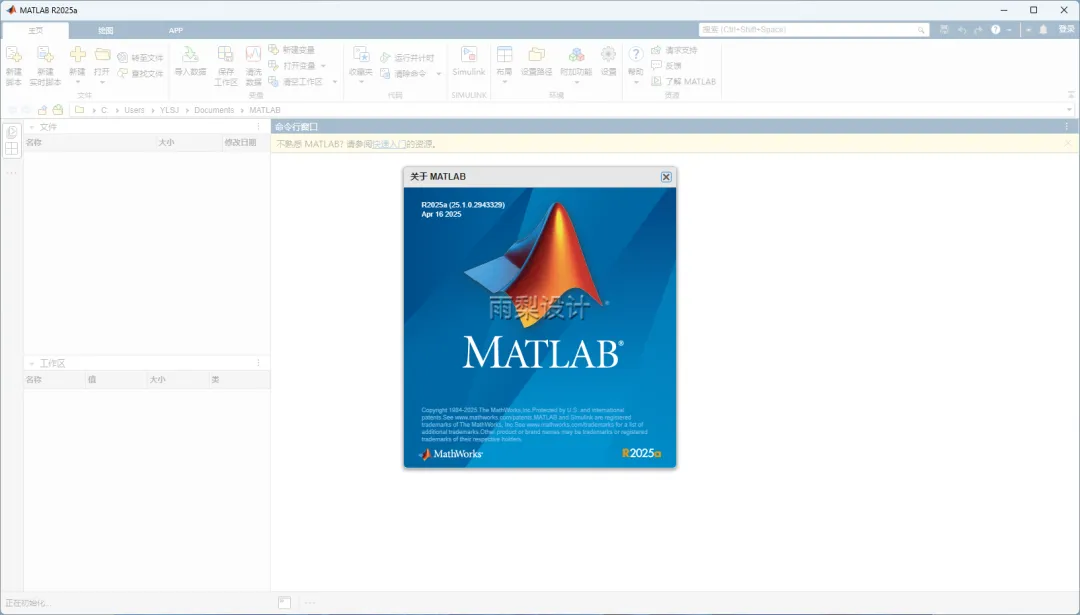1080x615 pixels.
Task: Expand the 清除命令 dropdown arrow
Action: click(x=438, y=74)
